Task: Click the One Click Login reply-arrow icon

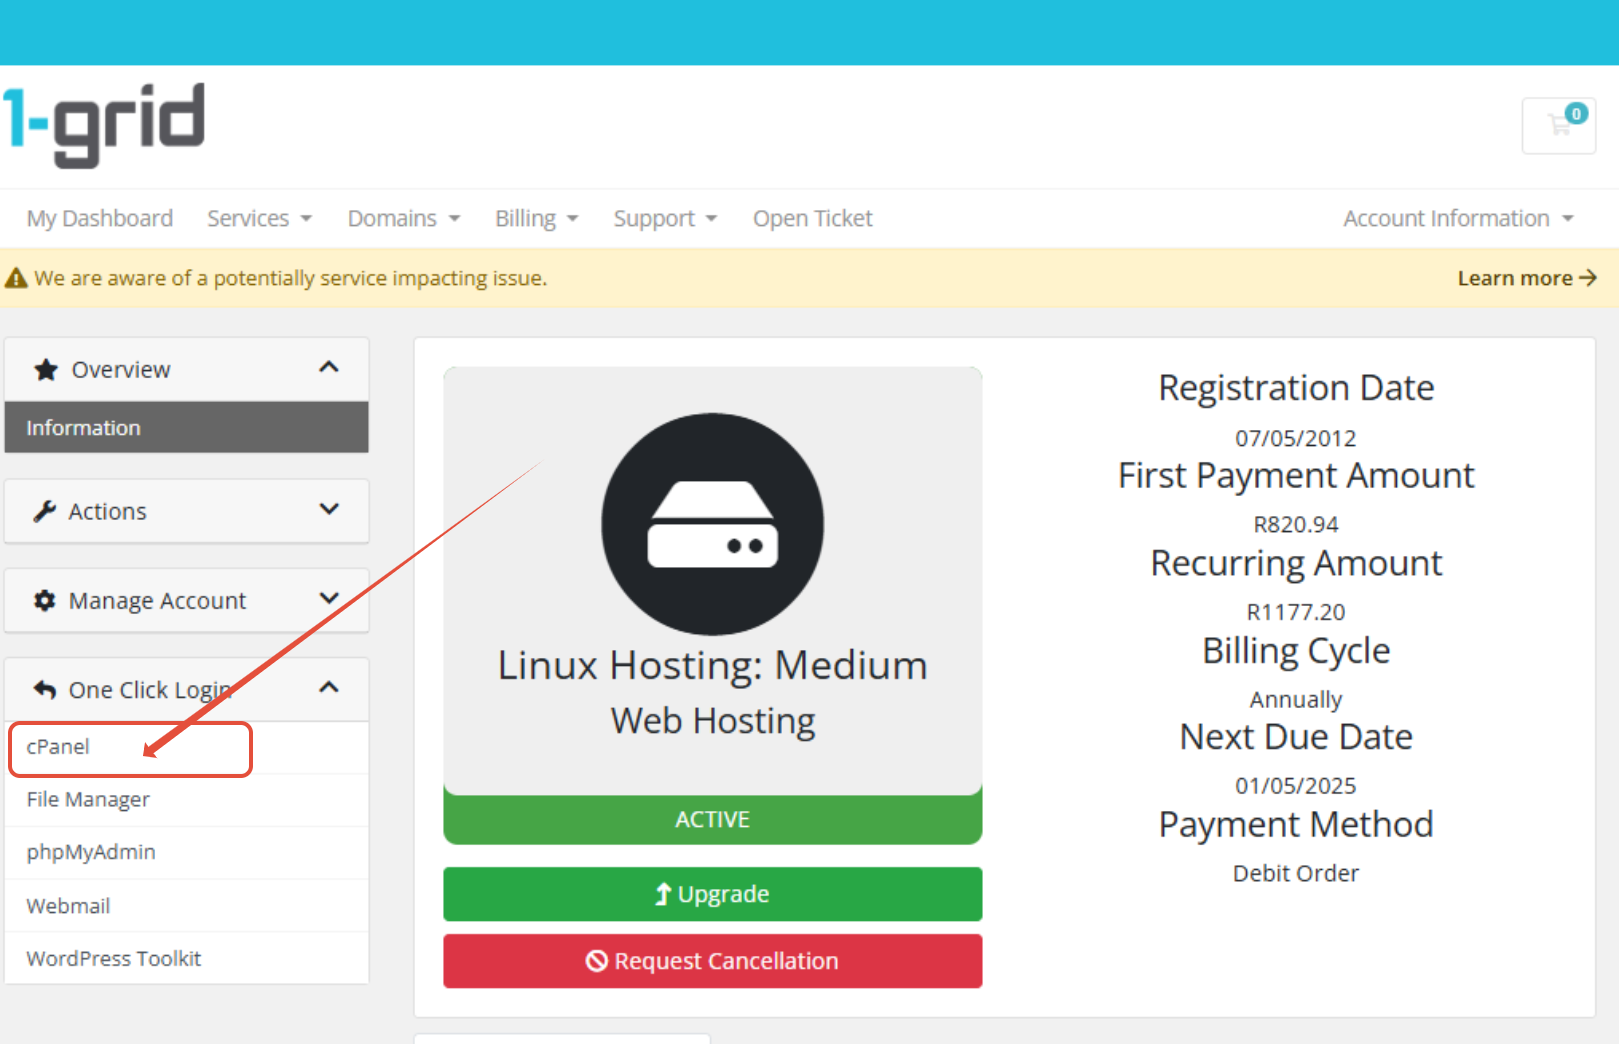Action: click(x=44, y=689)
